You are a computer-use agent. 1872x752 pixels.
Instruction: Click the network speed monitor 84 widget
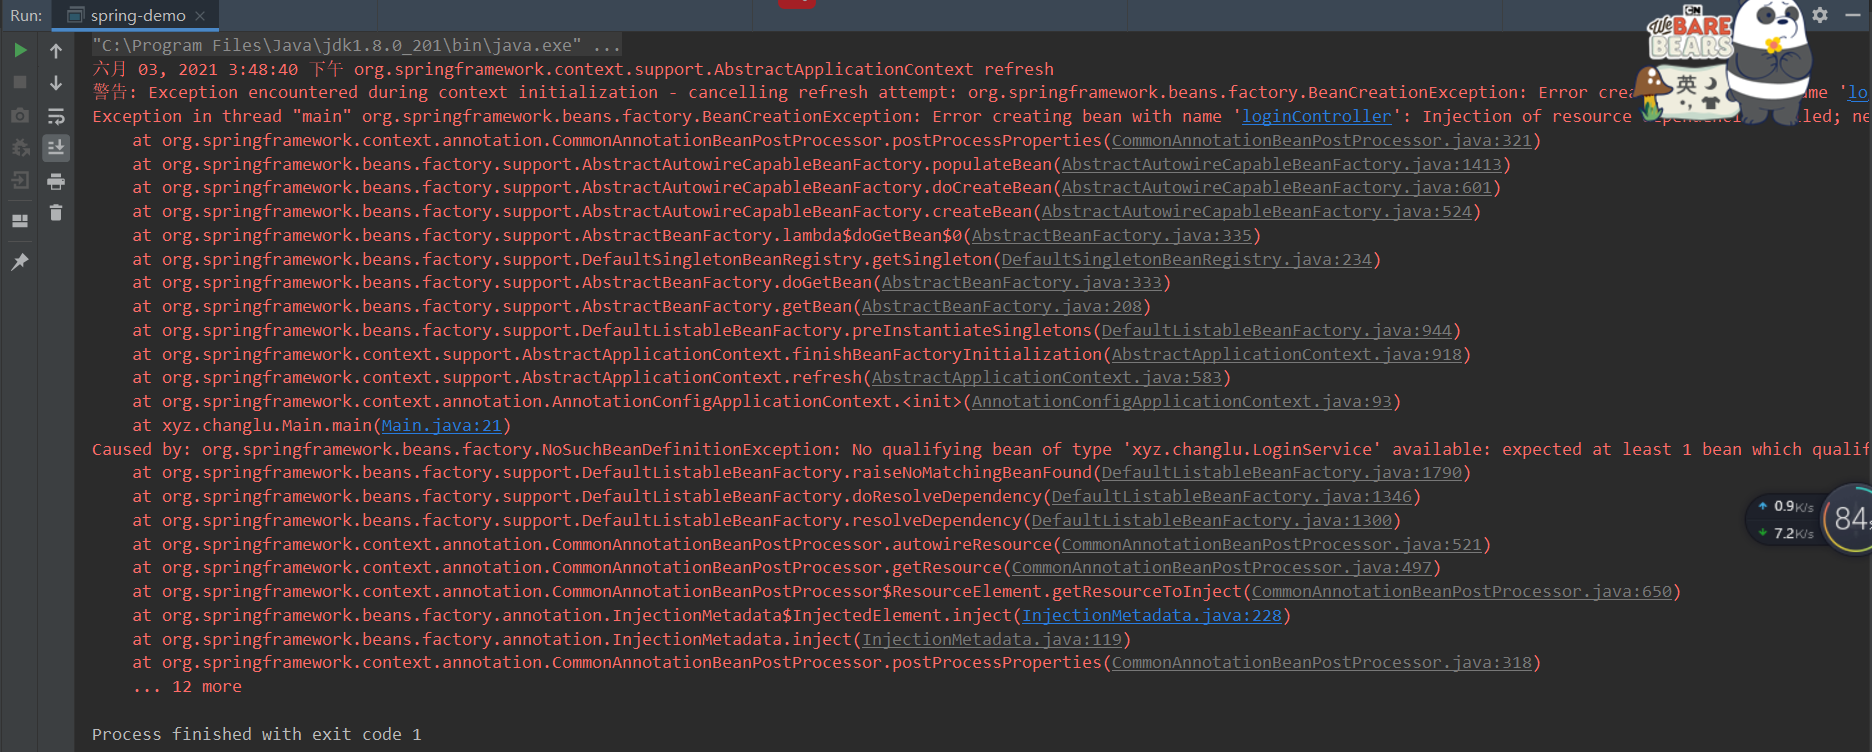pyautogui.click(x=1847, y=518)
